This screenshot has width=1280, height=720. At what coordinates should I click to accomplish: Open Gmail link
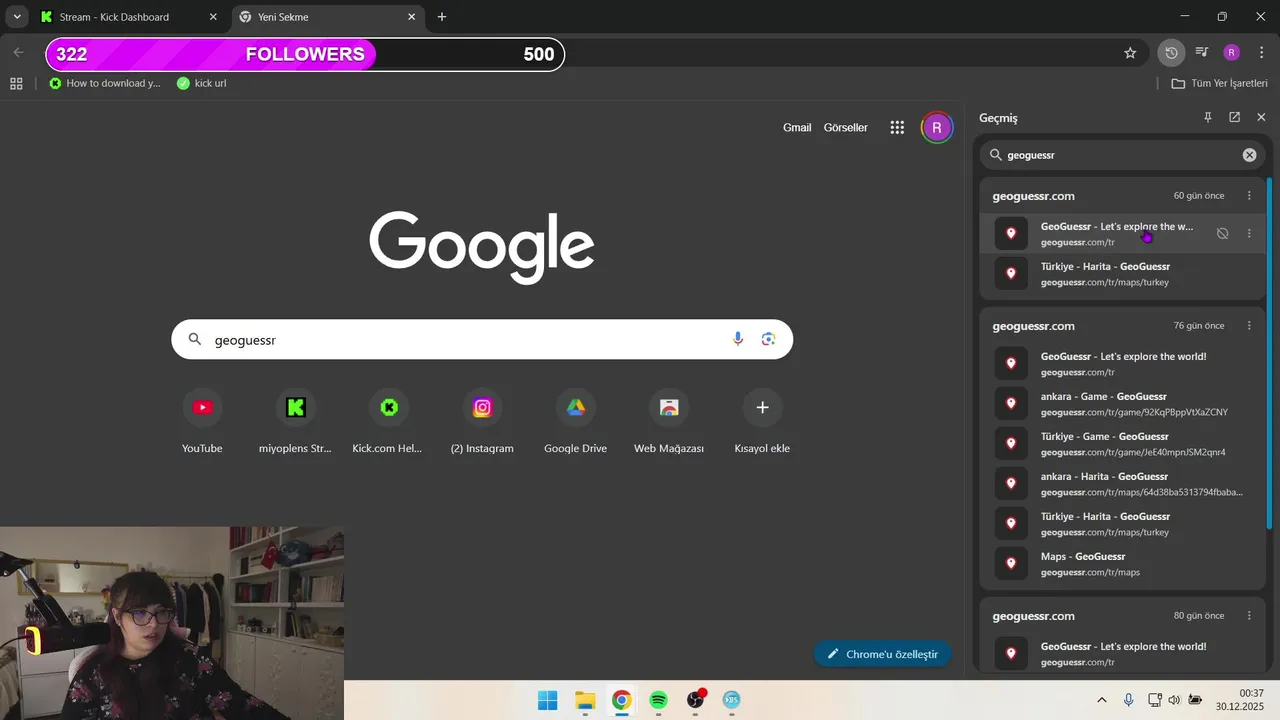tap(797, 128)
